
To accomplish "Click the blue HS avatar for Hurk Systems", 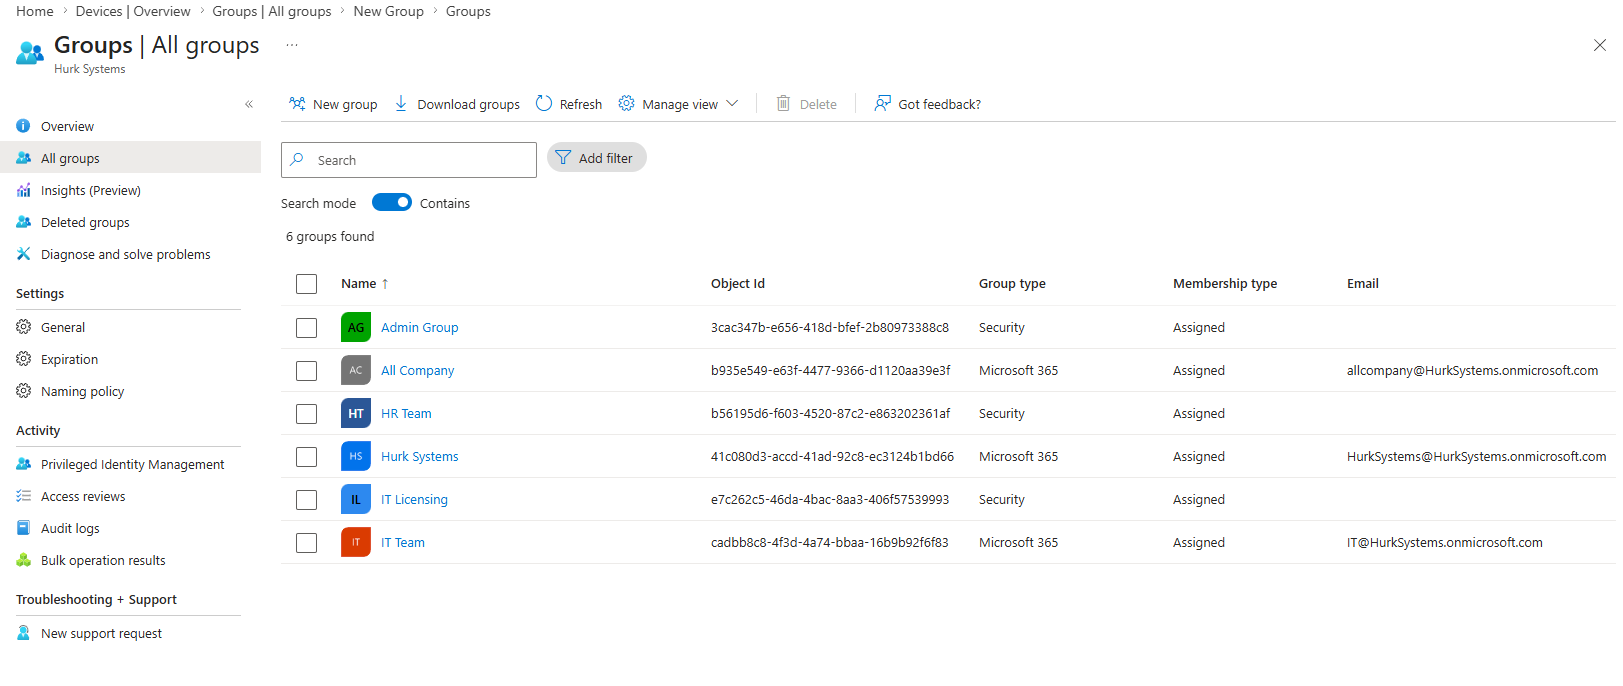I will pyautogui.click(x=356, y=456).
